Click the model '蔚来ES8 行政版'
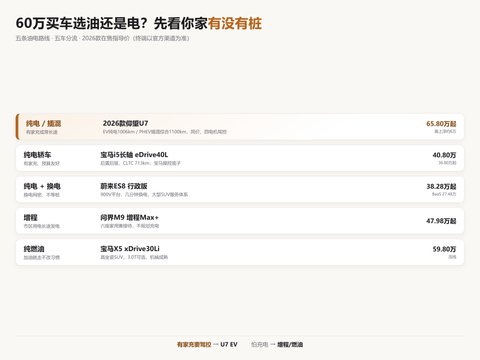Viewport: 480px width, 360px height. point(124,186)
